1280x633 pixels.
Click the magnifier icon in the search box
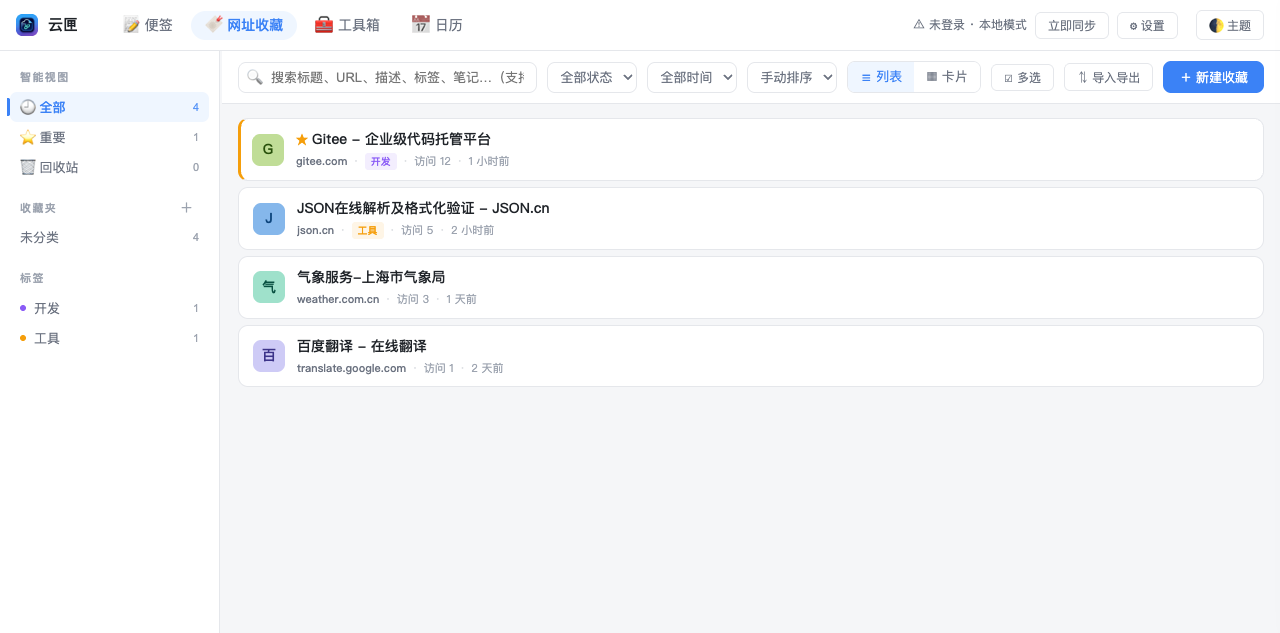click(x=255, y=77)
